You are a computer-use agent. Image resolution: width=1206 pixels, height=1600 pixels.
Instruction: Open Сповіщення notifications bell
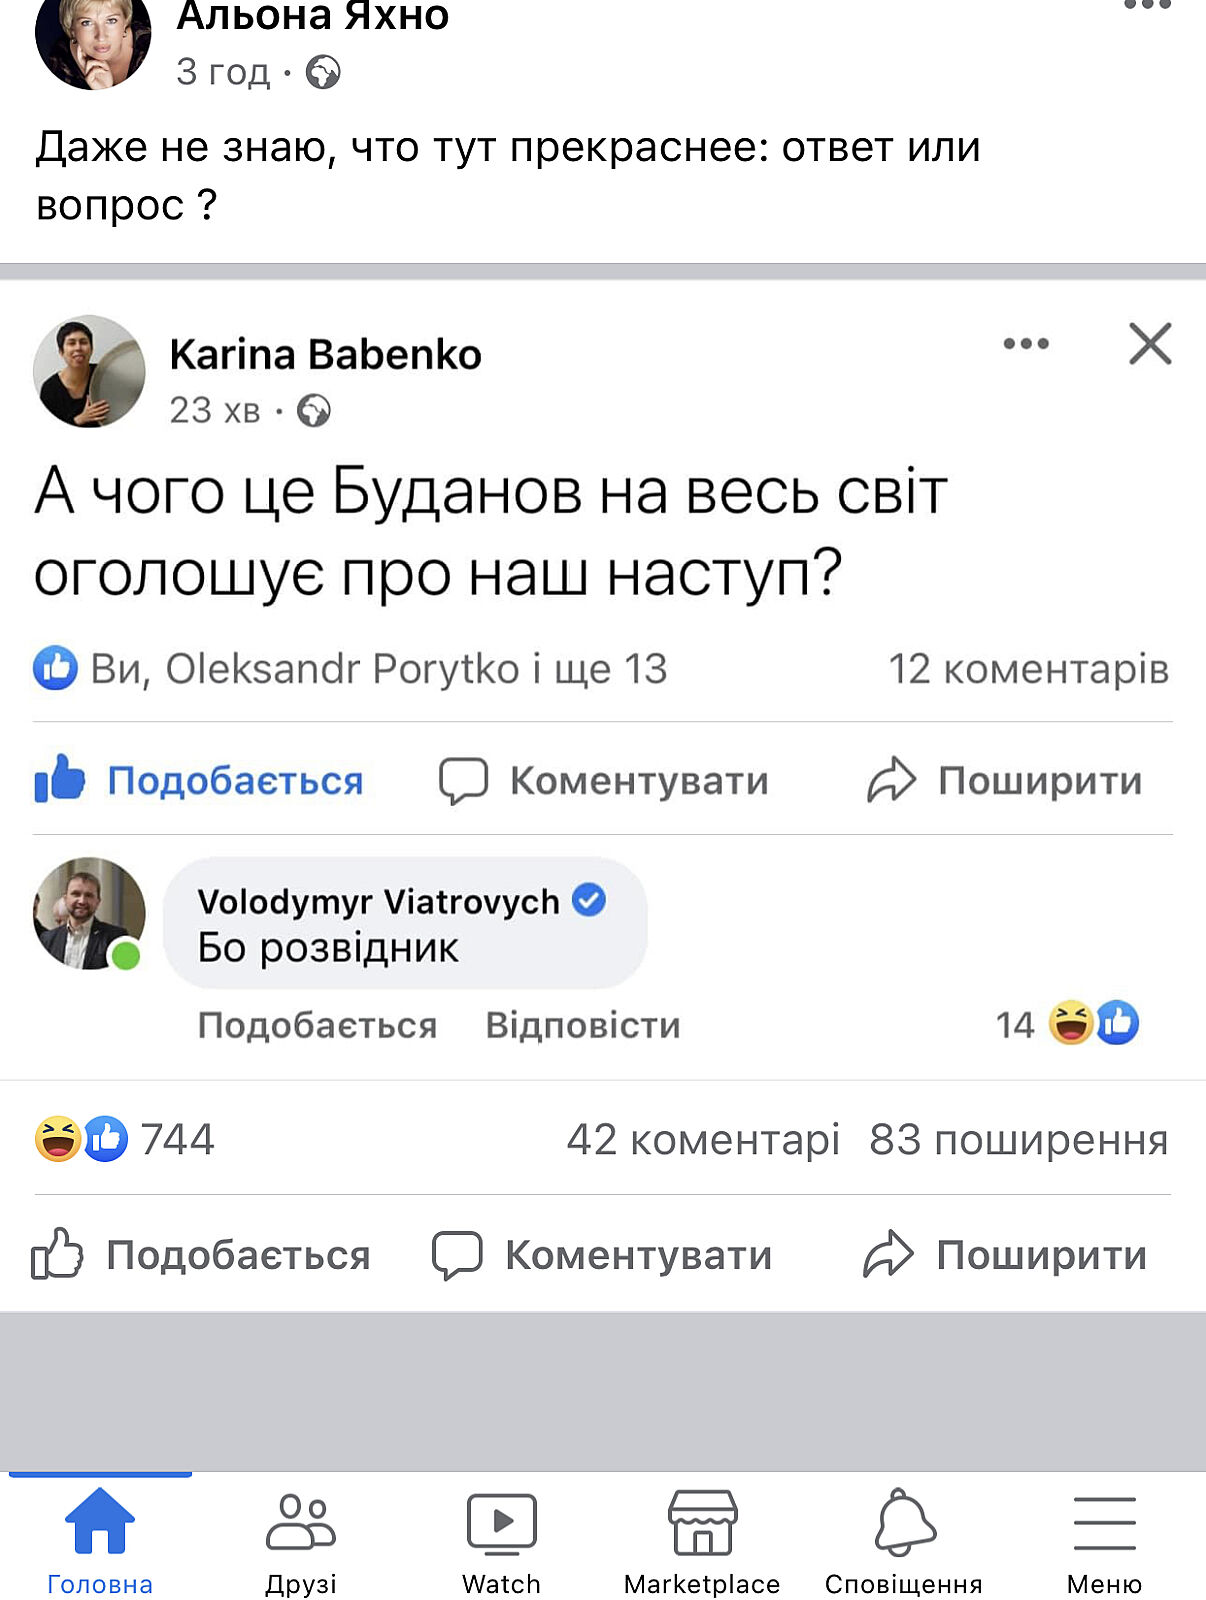pyautogui.click(x=904, y=1540)
